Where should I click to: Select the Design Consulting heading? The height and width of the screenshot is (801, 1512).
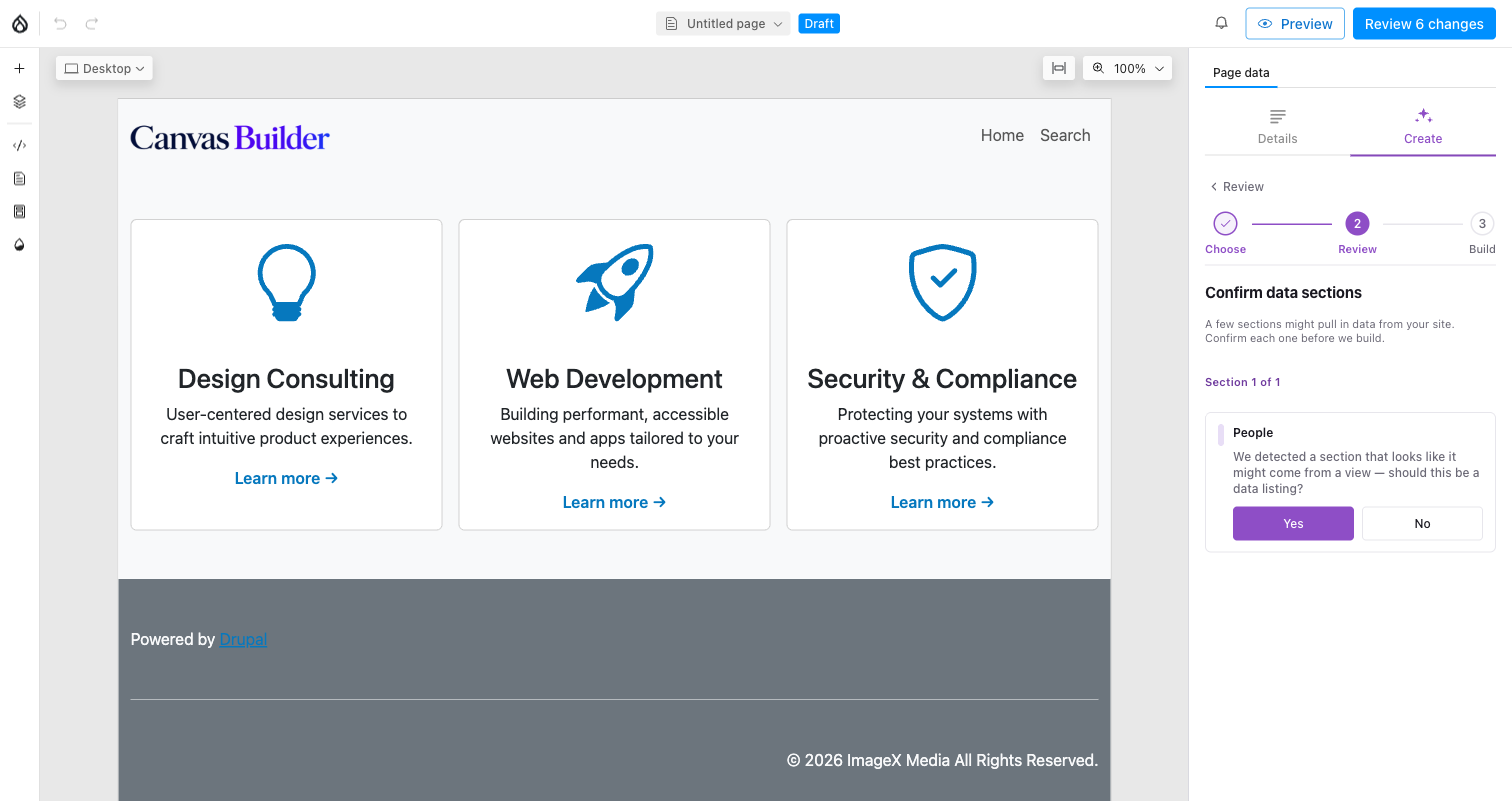286,379
